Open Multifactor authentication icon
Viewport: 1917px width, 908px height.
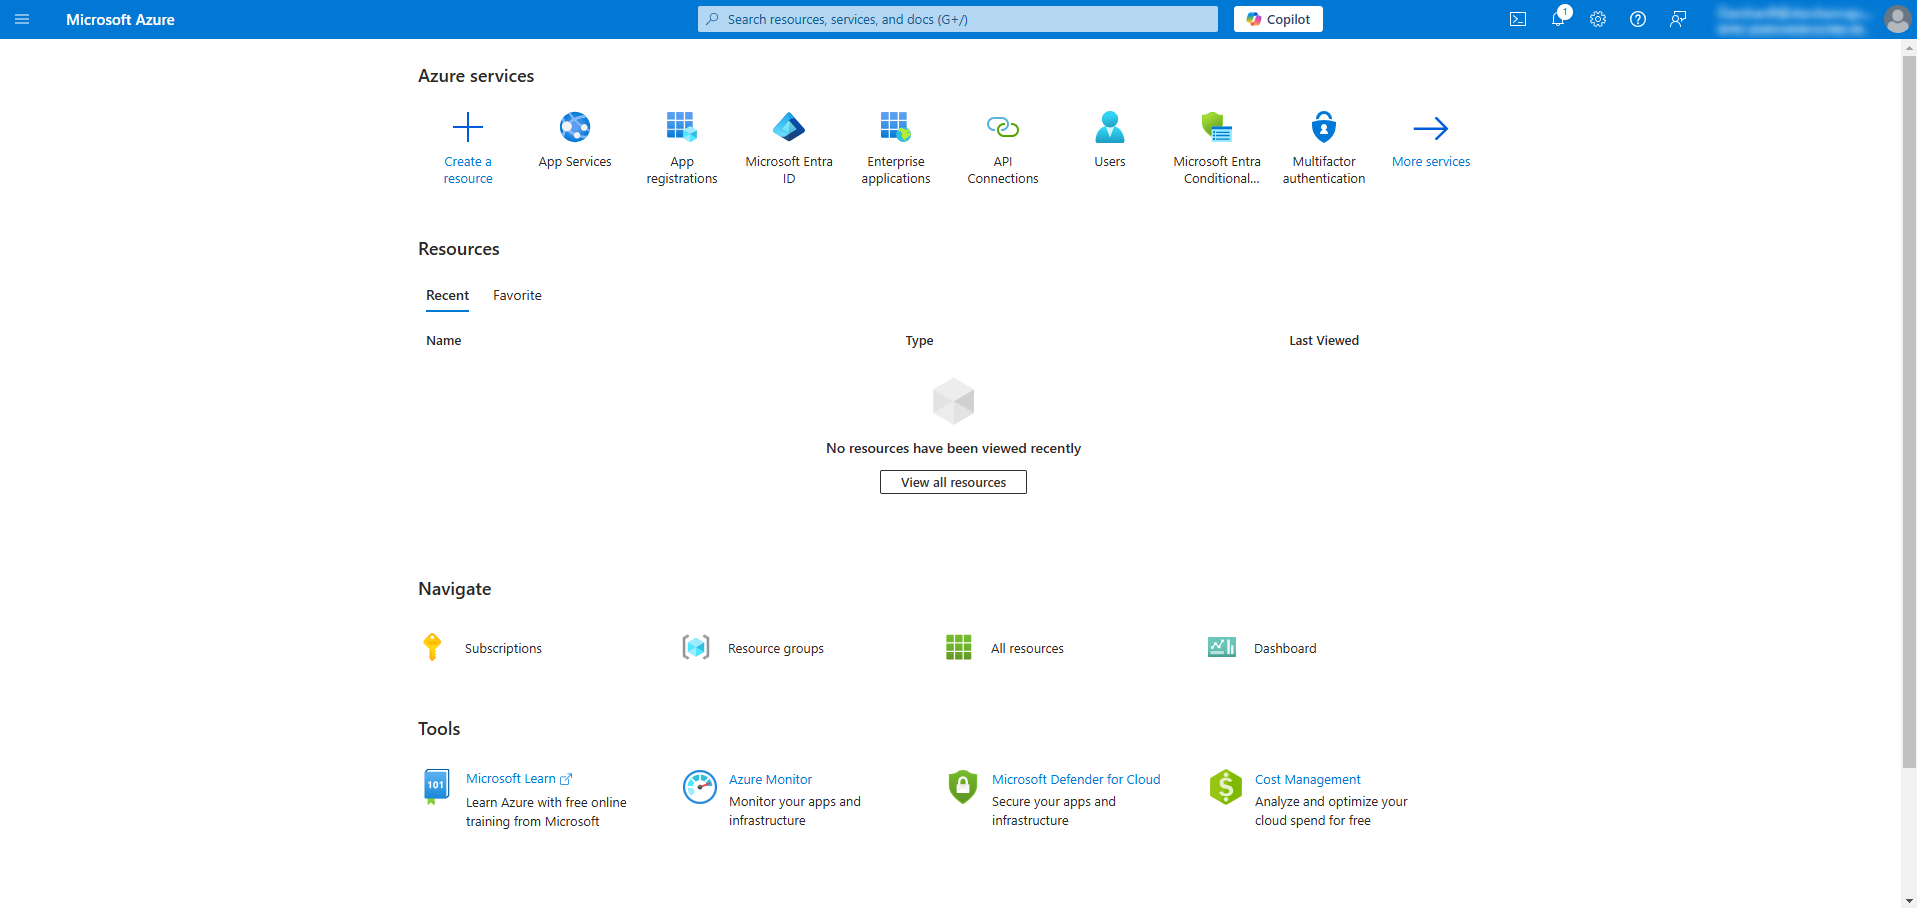click(1324, 127)
